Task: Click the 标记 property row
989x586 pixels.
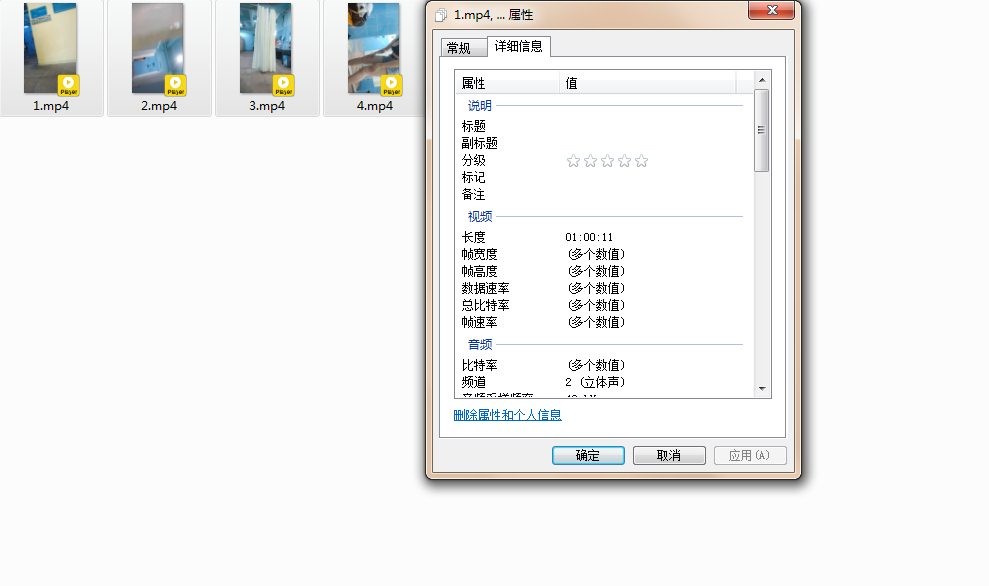Action: click(604, 177)
